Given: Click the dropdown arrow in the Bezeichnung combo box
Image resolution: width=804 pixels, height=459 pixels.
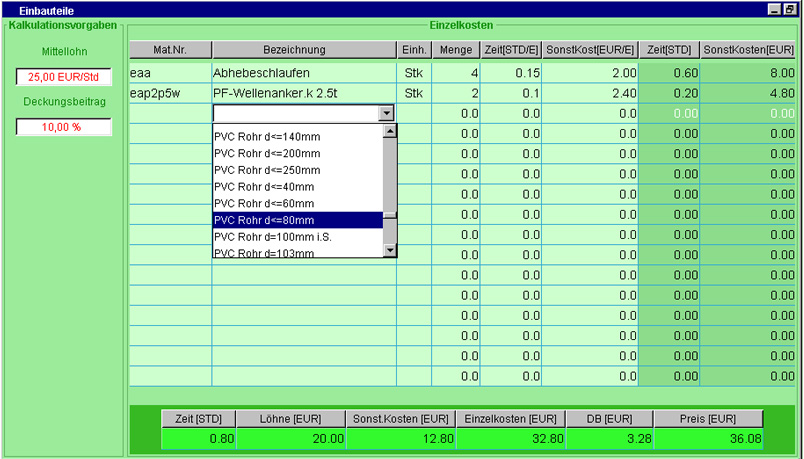Looking at the screenshot, I should (387, 114).
